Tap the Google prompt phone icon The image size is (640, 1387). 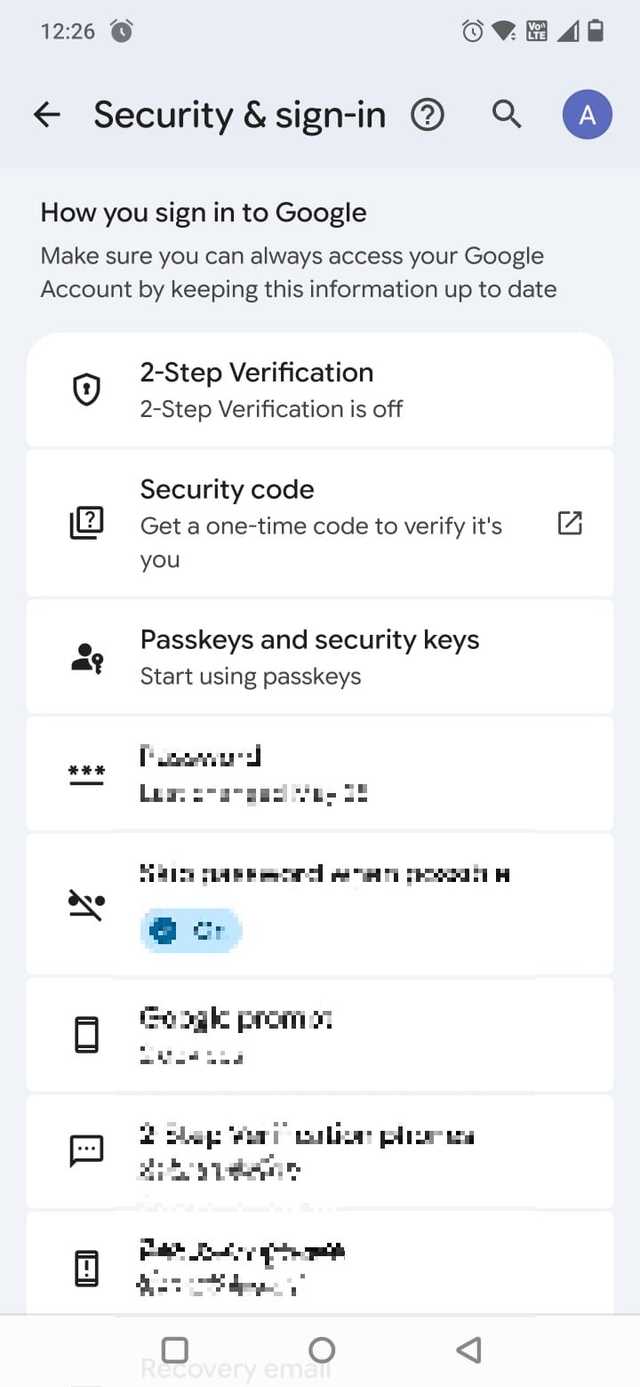(x=87, y=1035)
